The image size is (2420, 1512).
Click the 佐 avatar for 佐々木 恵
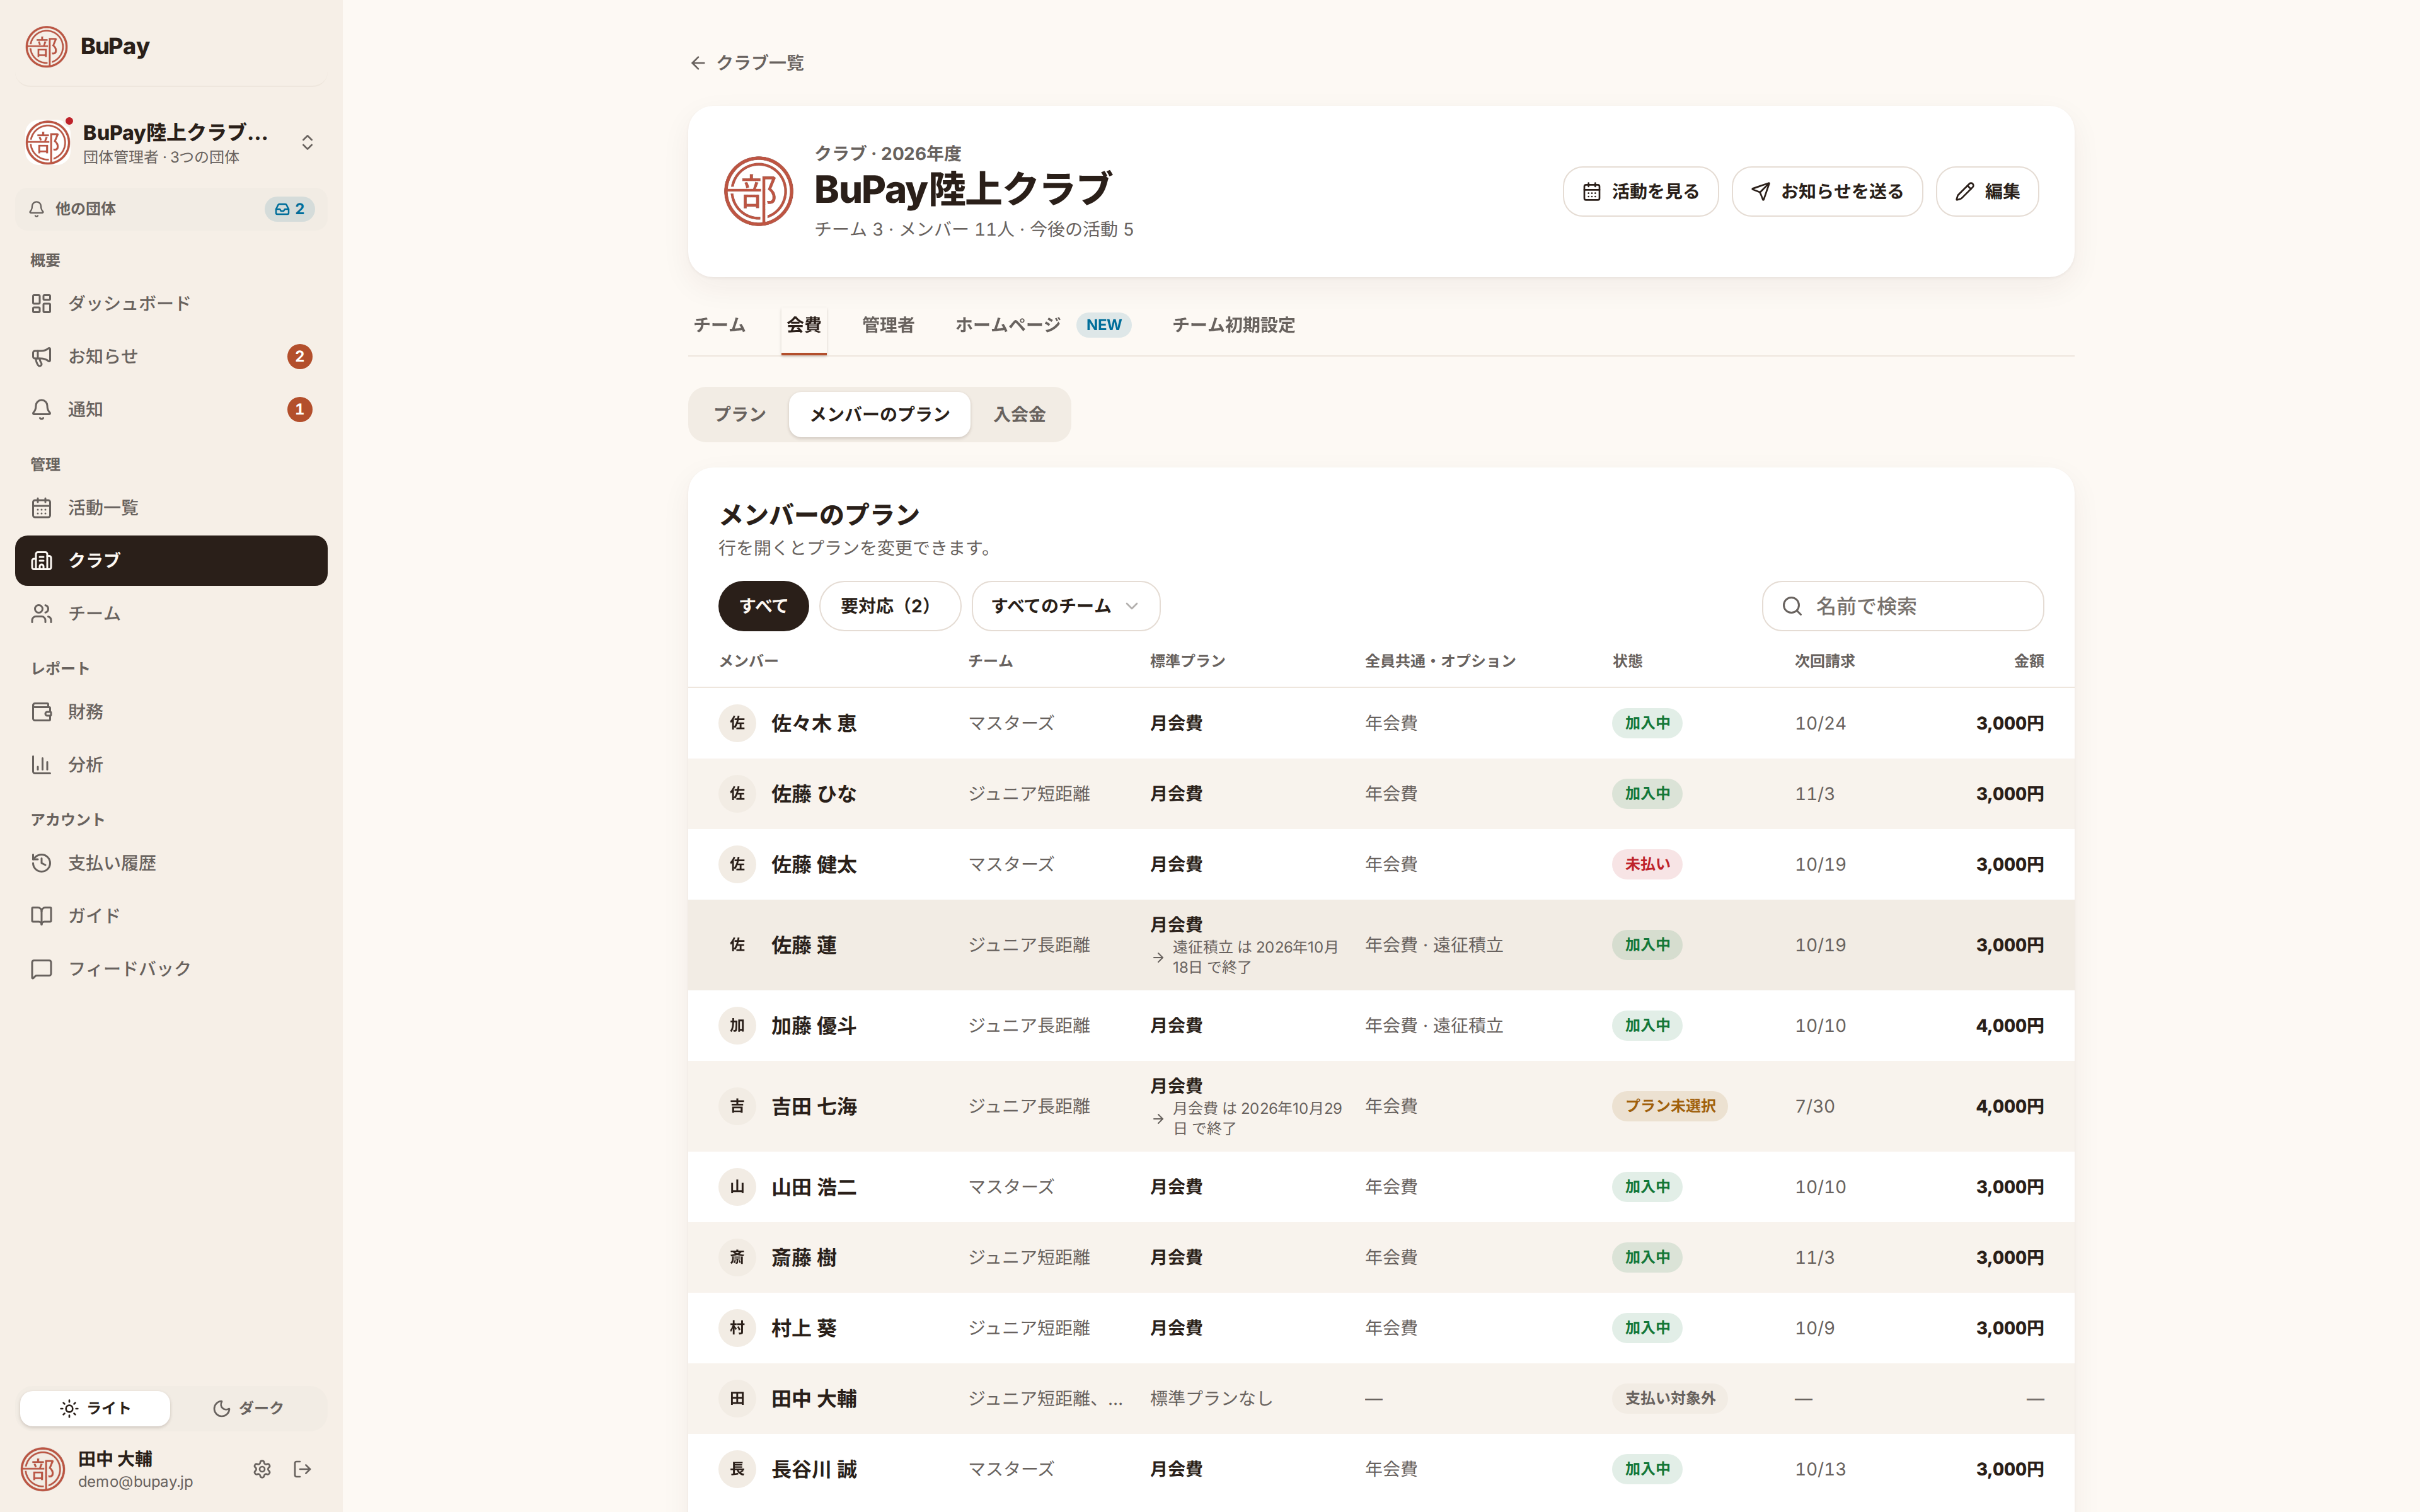tap(737, 723)
